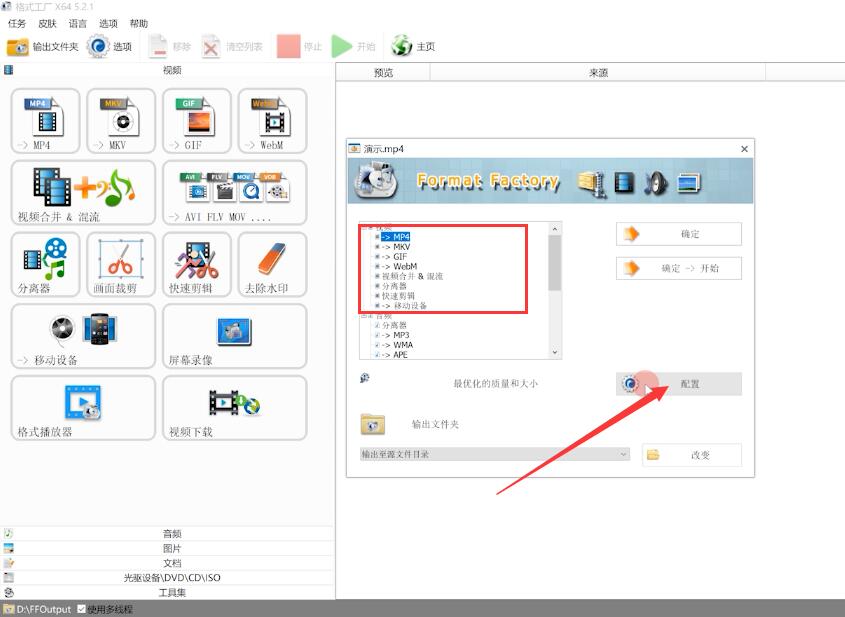The width and height of the screenshot is (845, 617).
Task: Switch to the 文档 category tab
Action: click(x=168, y=563)
